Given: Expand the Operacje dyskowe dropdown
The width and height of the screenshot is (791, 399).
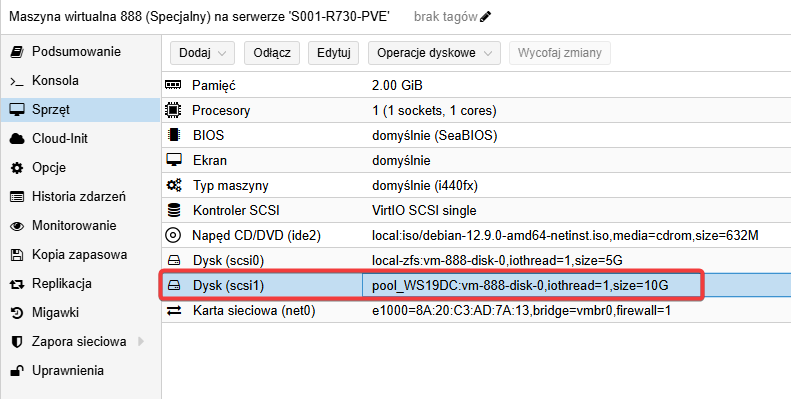Looking at the screenshot, I should [x=434, y=53].
